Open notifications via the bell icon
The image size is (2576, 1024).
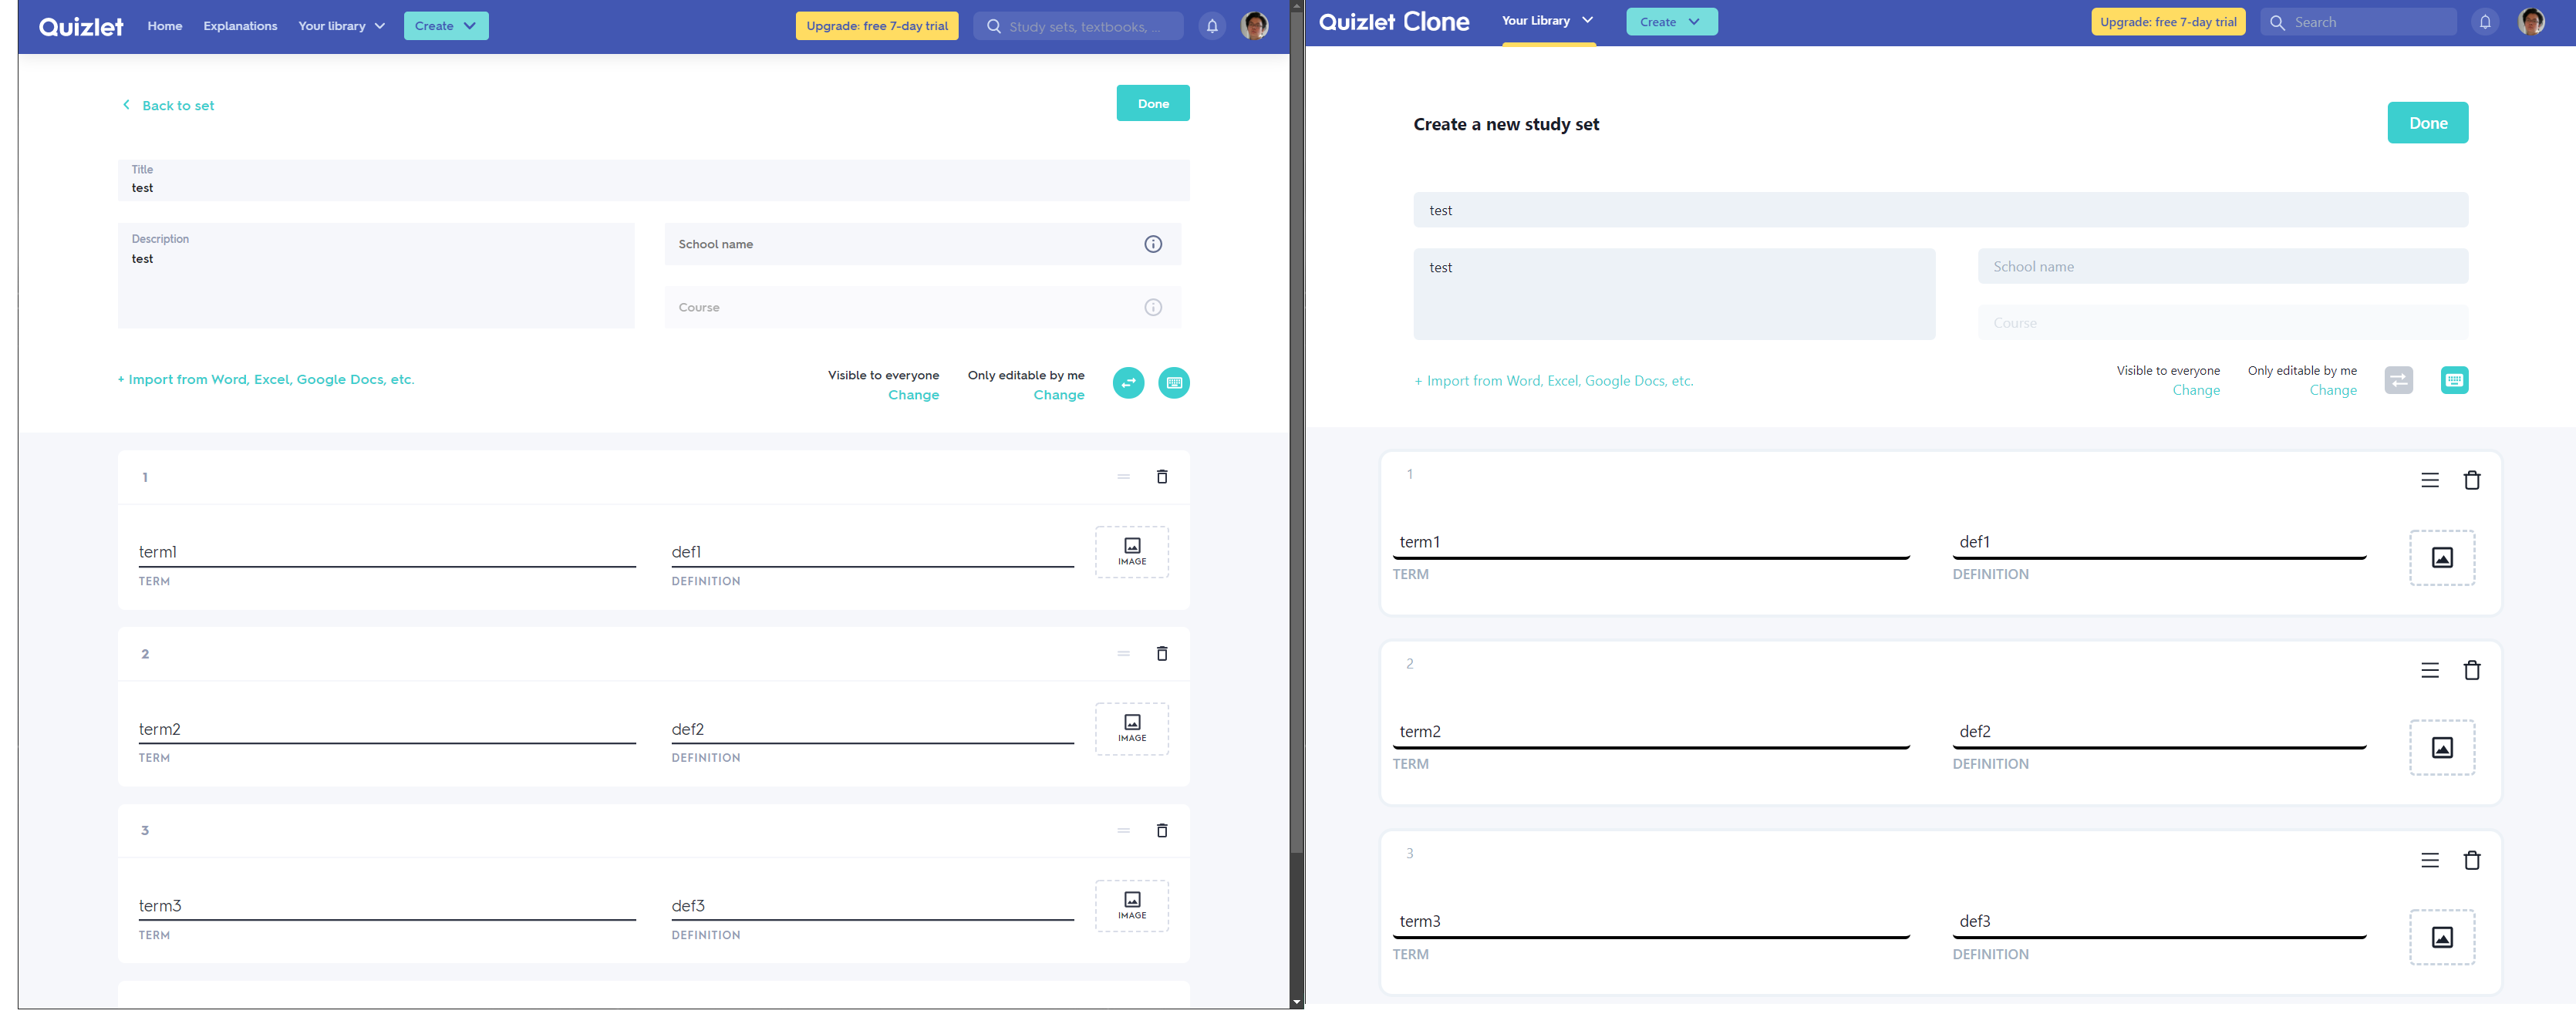(x=1211, y=26)
